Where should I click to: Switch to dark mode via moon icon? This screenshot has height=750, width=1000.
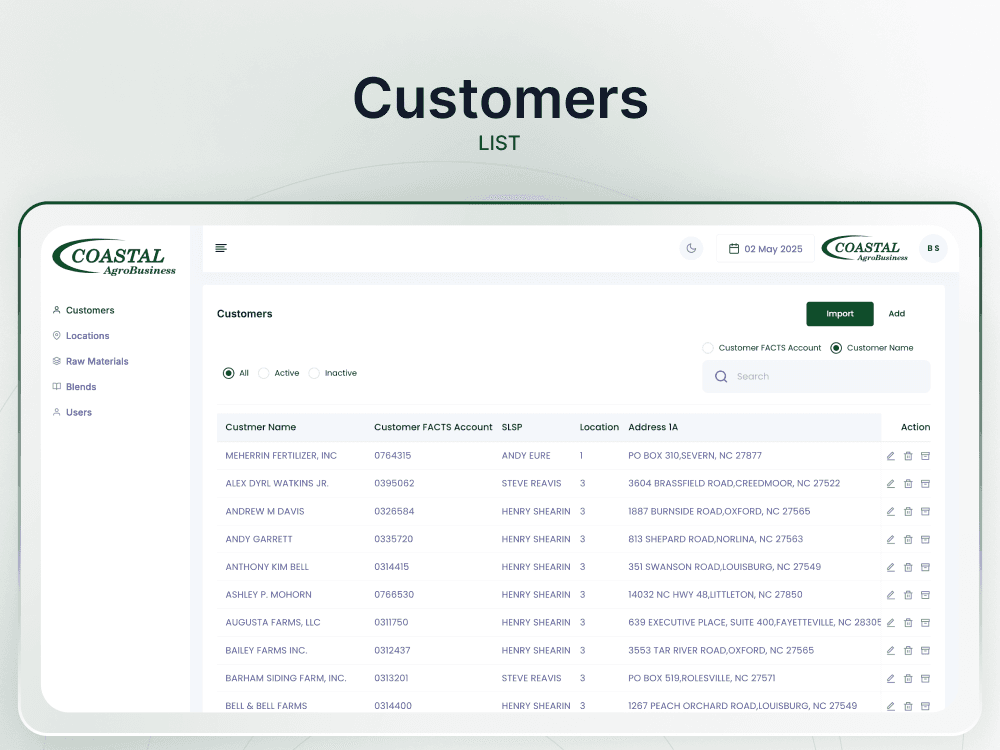pyautogui.click(x=691, y=248)
